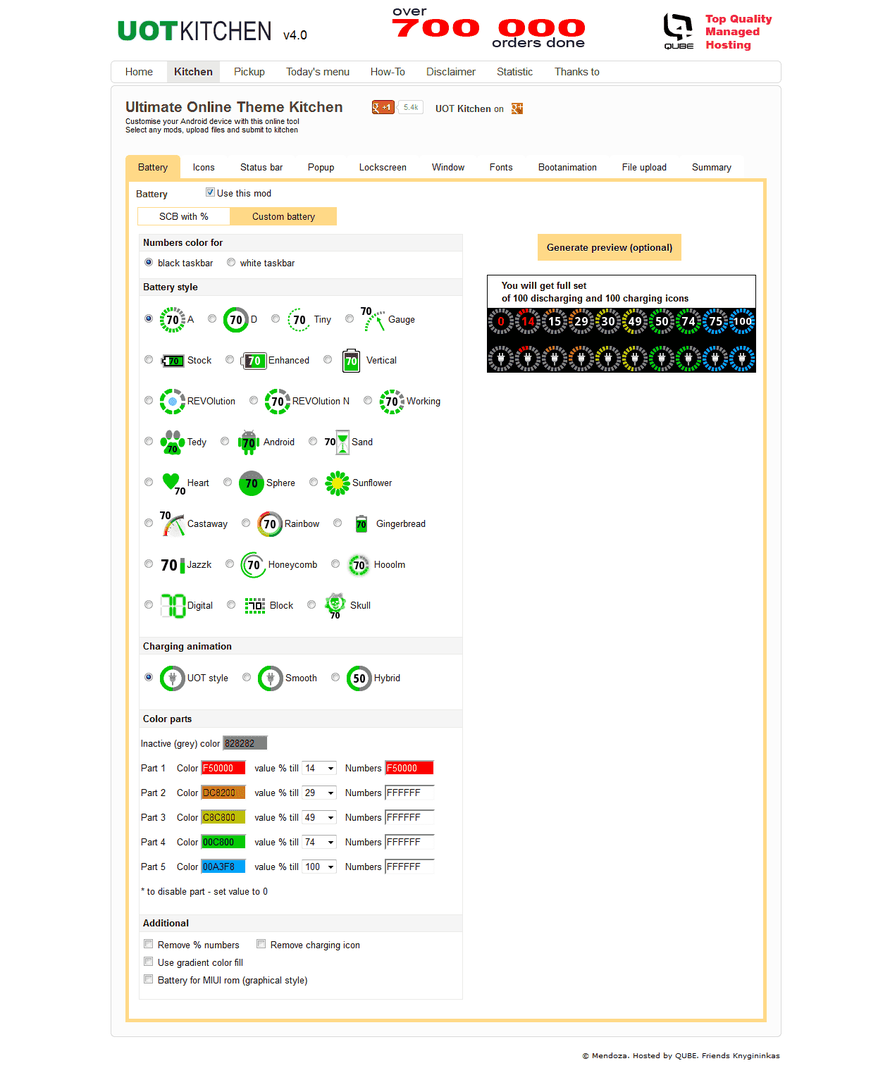The image size is (890, 1080).
Task: Enable Remove % numbers checkbox
Action: coord(148,944)
